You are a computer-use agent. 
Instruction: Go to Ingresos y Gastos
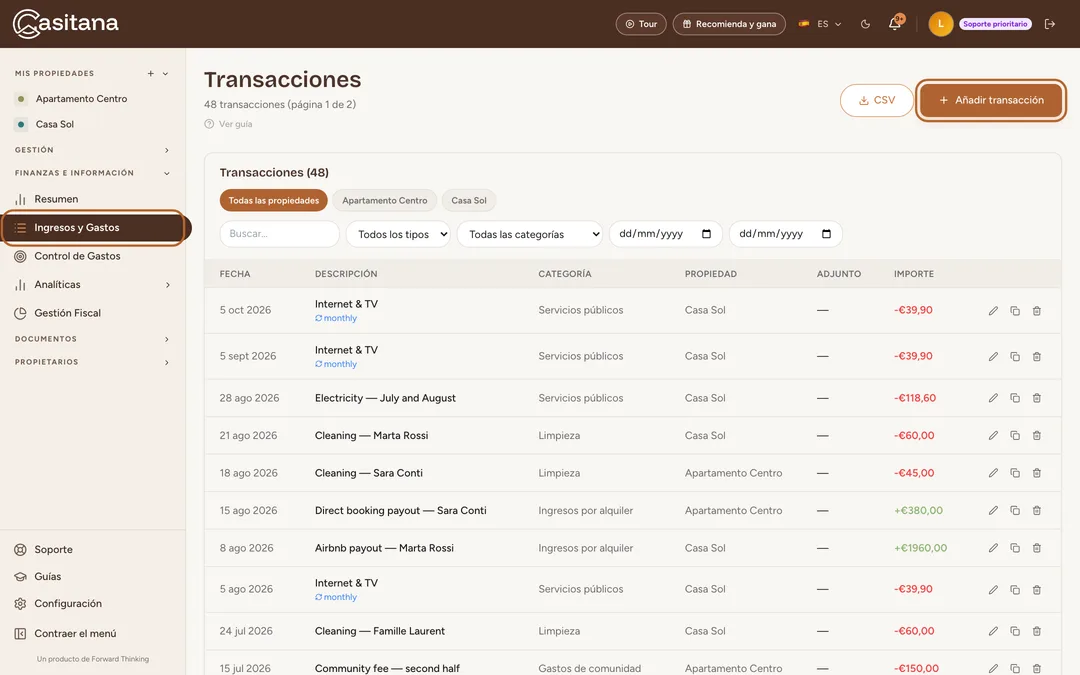click(93, 227)
